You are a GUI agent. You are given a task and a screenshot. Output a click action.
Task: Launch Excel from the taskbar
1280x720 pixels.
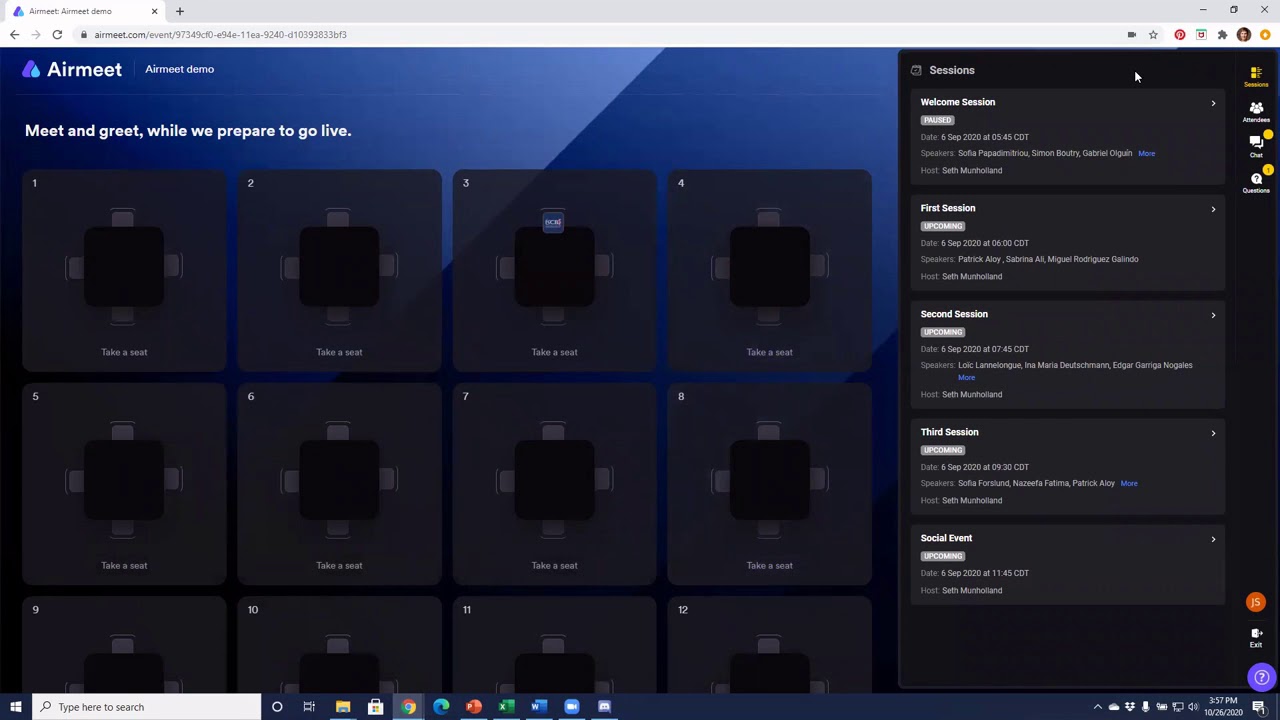tap(506, 707)
